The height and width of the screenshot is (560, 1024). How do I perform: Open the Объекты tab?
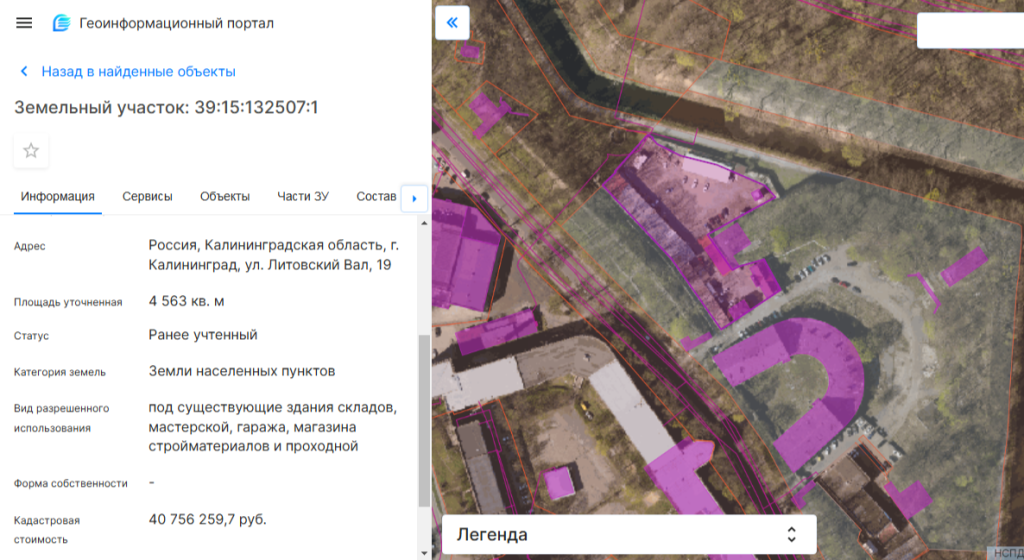coord(224,197)
